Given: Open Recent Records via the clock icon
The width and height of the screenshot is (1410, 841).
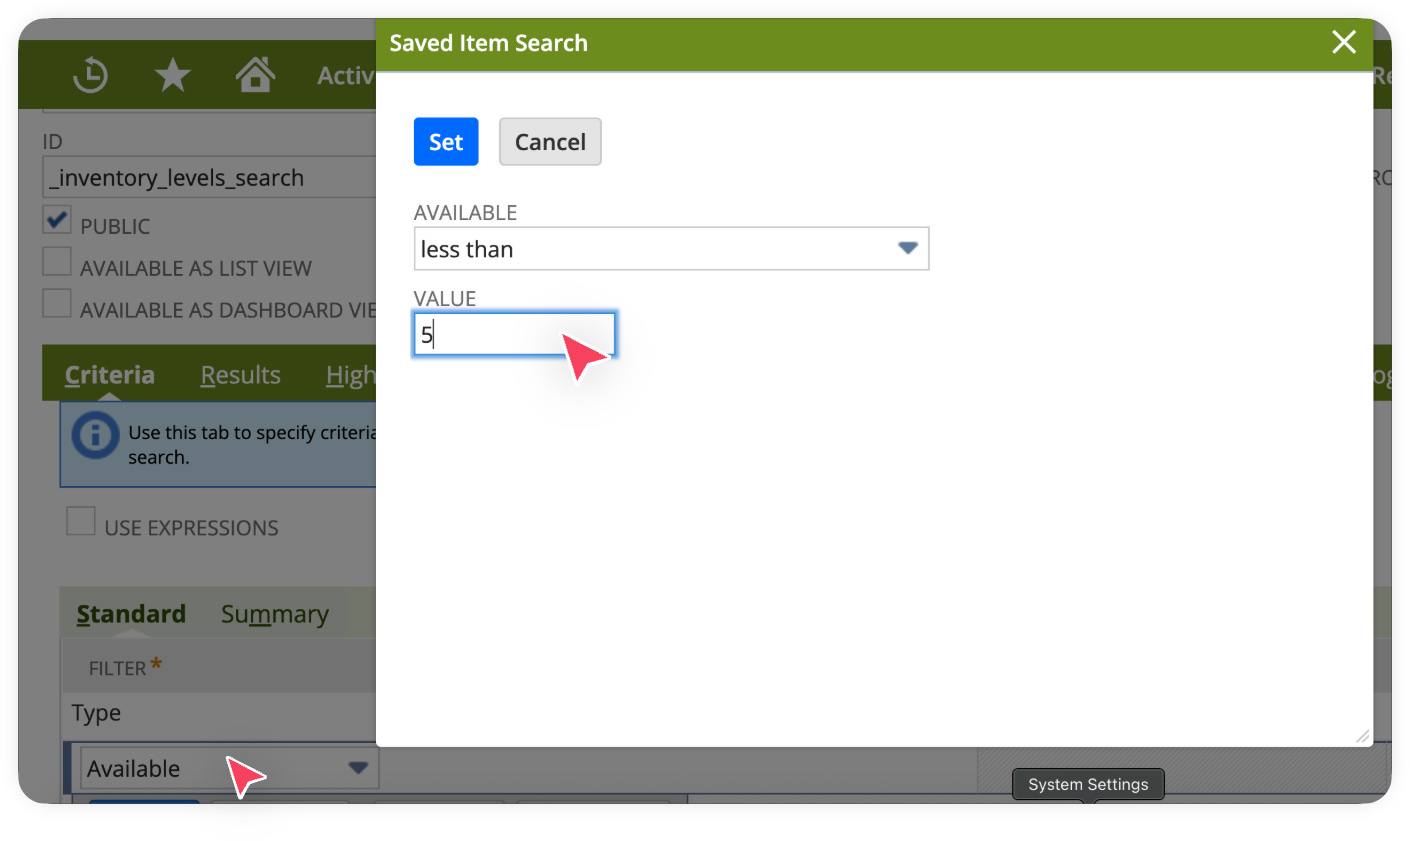Looking at the screenshot, I should point(90,74).
